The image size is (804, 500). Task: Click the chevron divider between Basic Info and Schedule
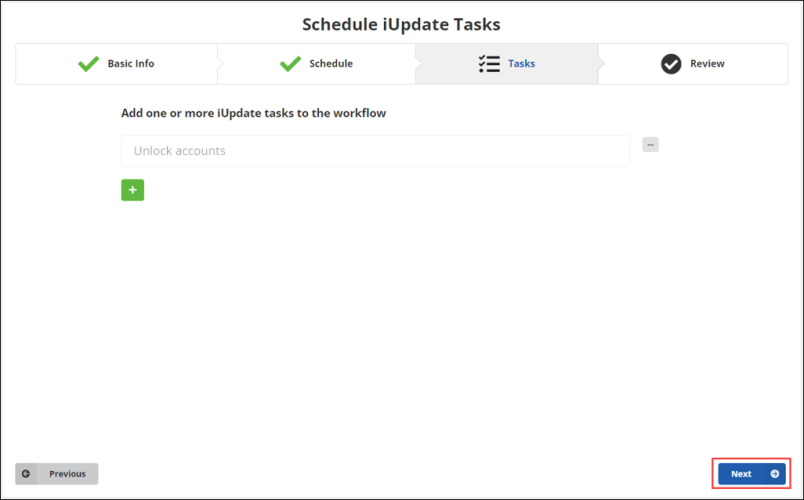221,64
